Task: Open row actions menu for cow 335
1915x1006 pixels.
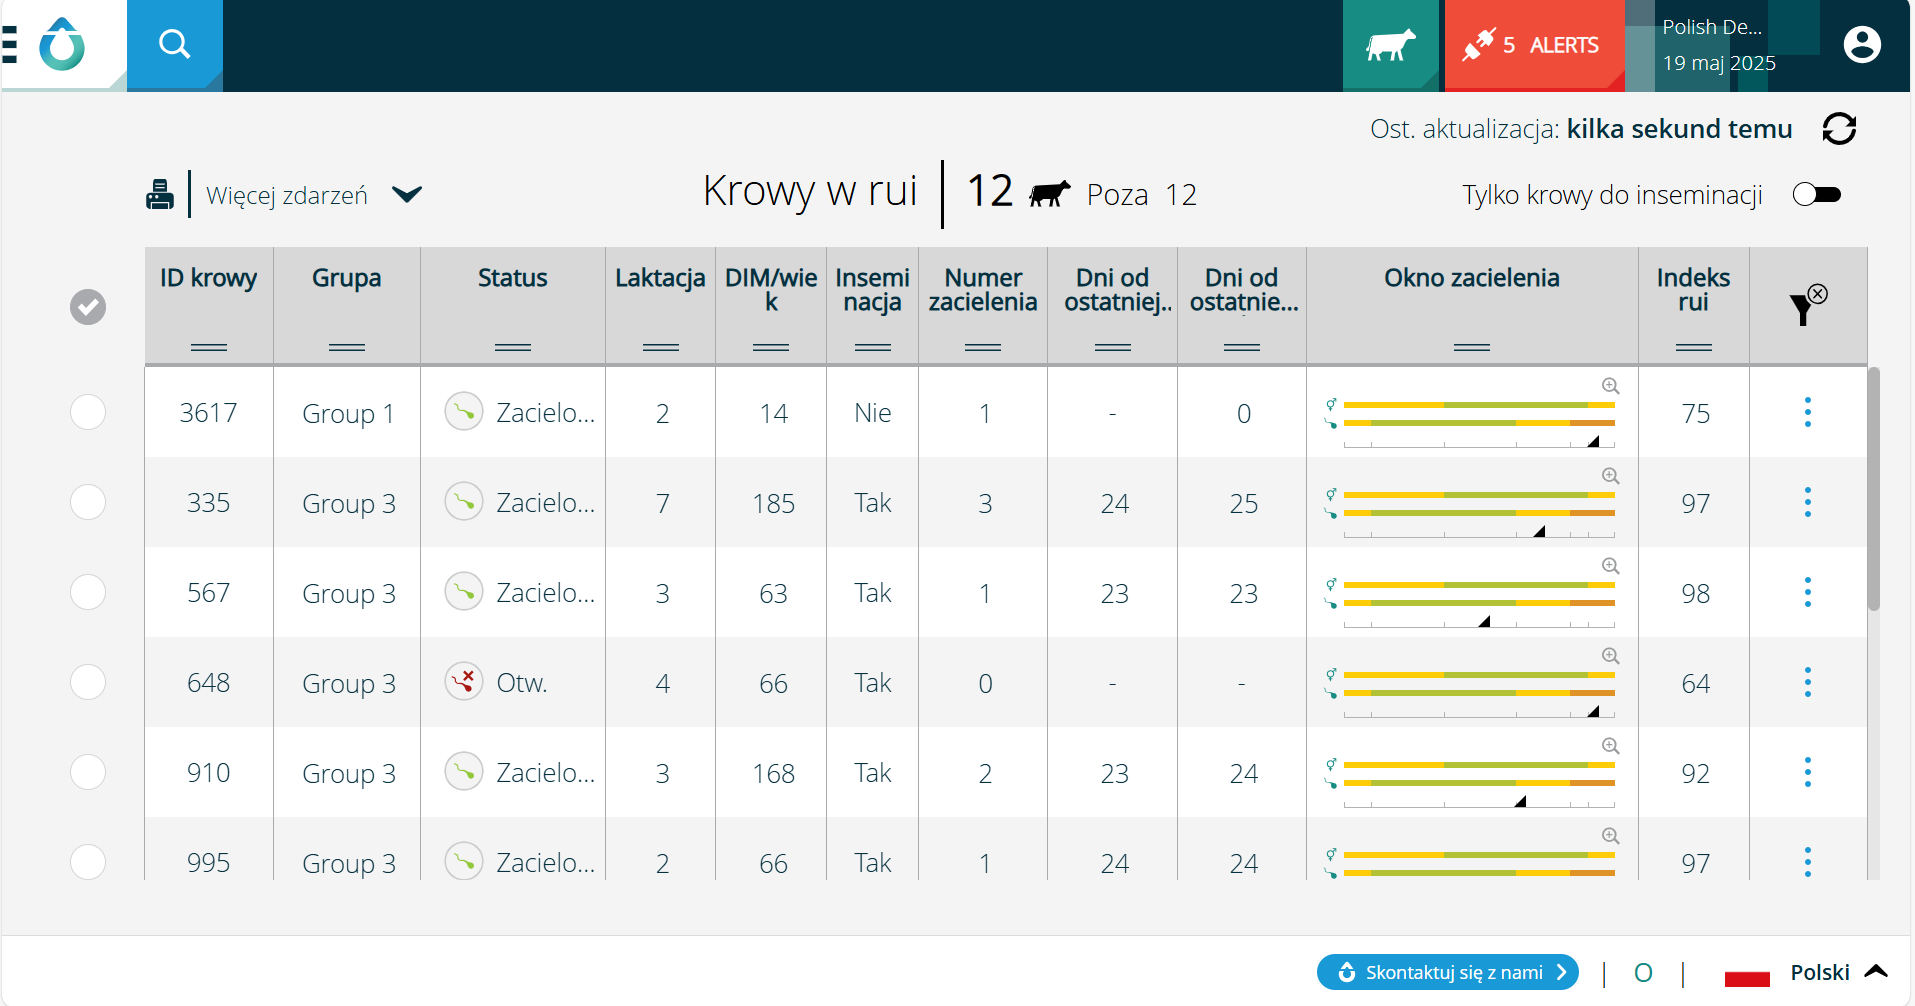Action: pos(1807,502)
